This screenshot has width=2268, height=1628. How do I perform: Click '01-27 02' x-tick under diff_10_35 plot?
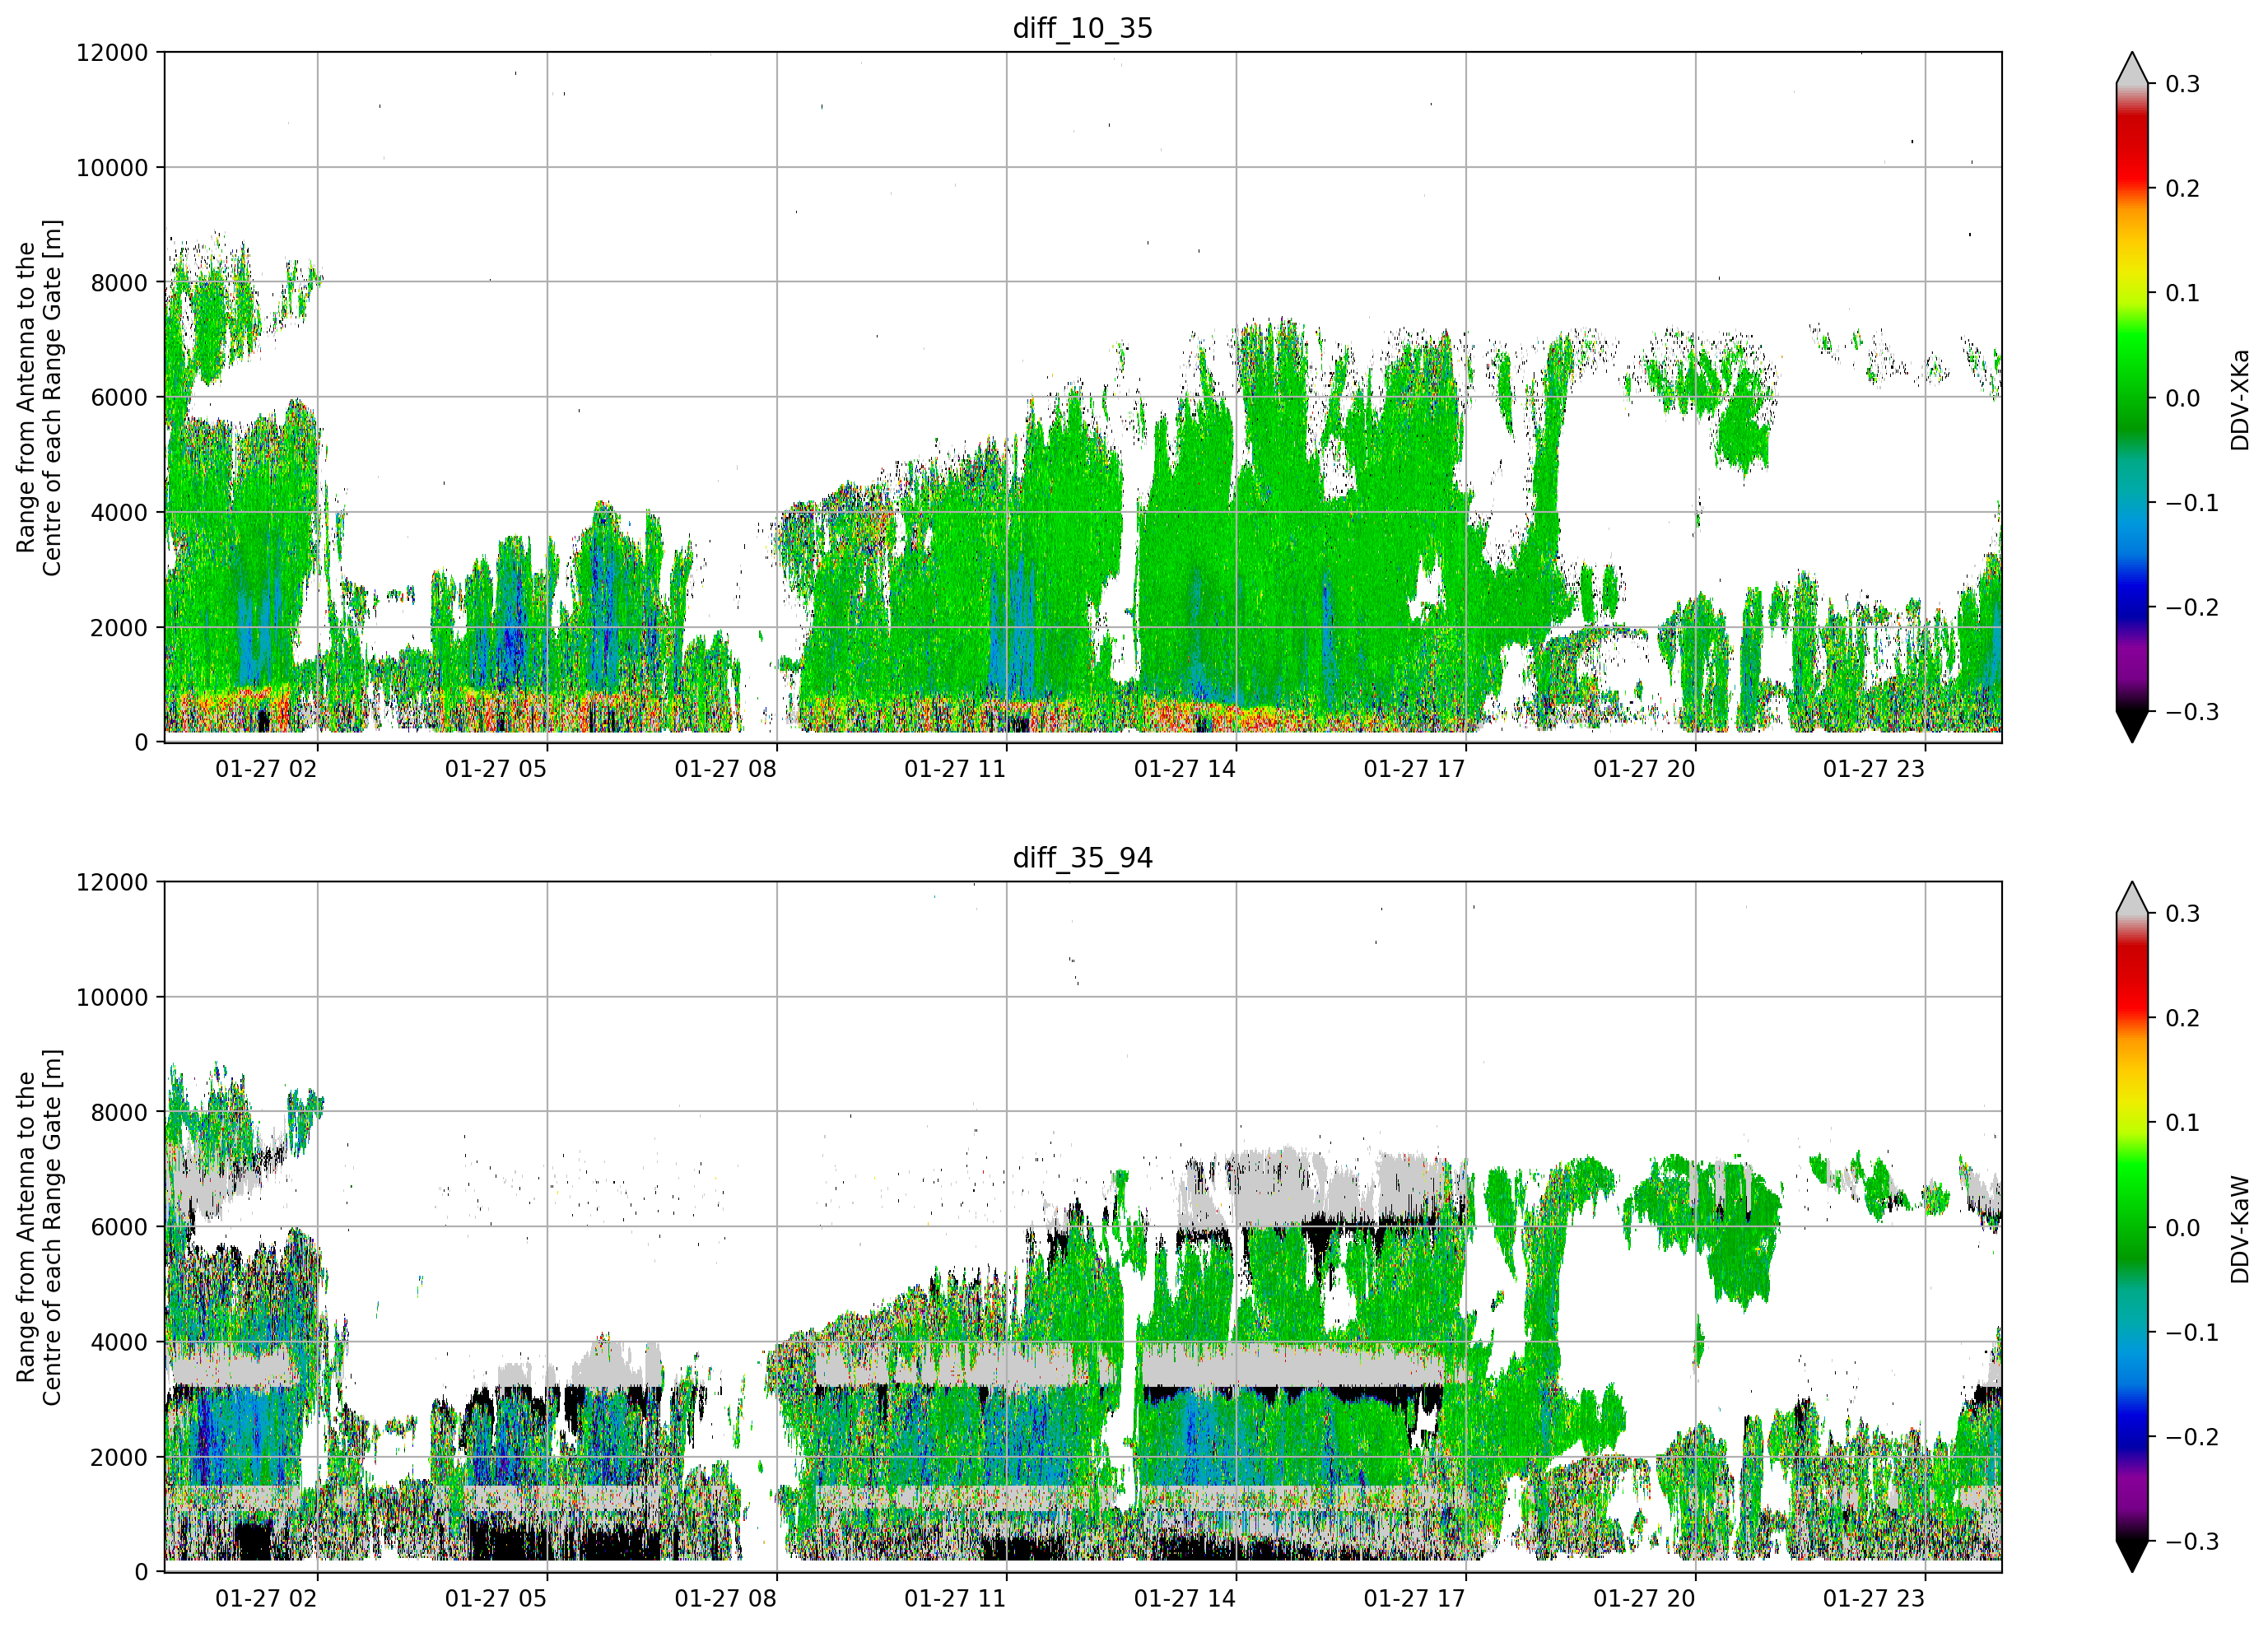[x=266, y=769]
